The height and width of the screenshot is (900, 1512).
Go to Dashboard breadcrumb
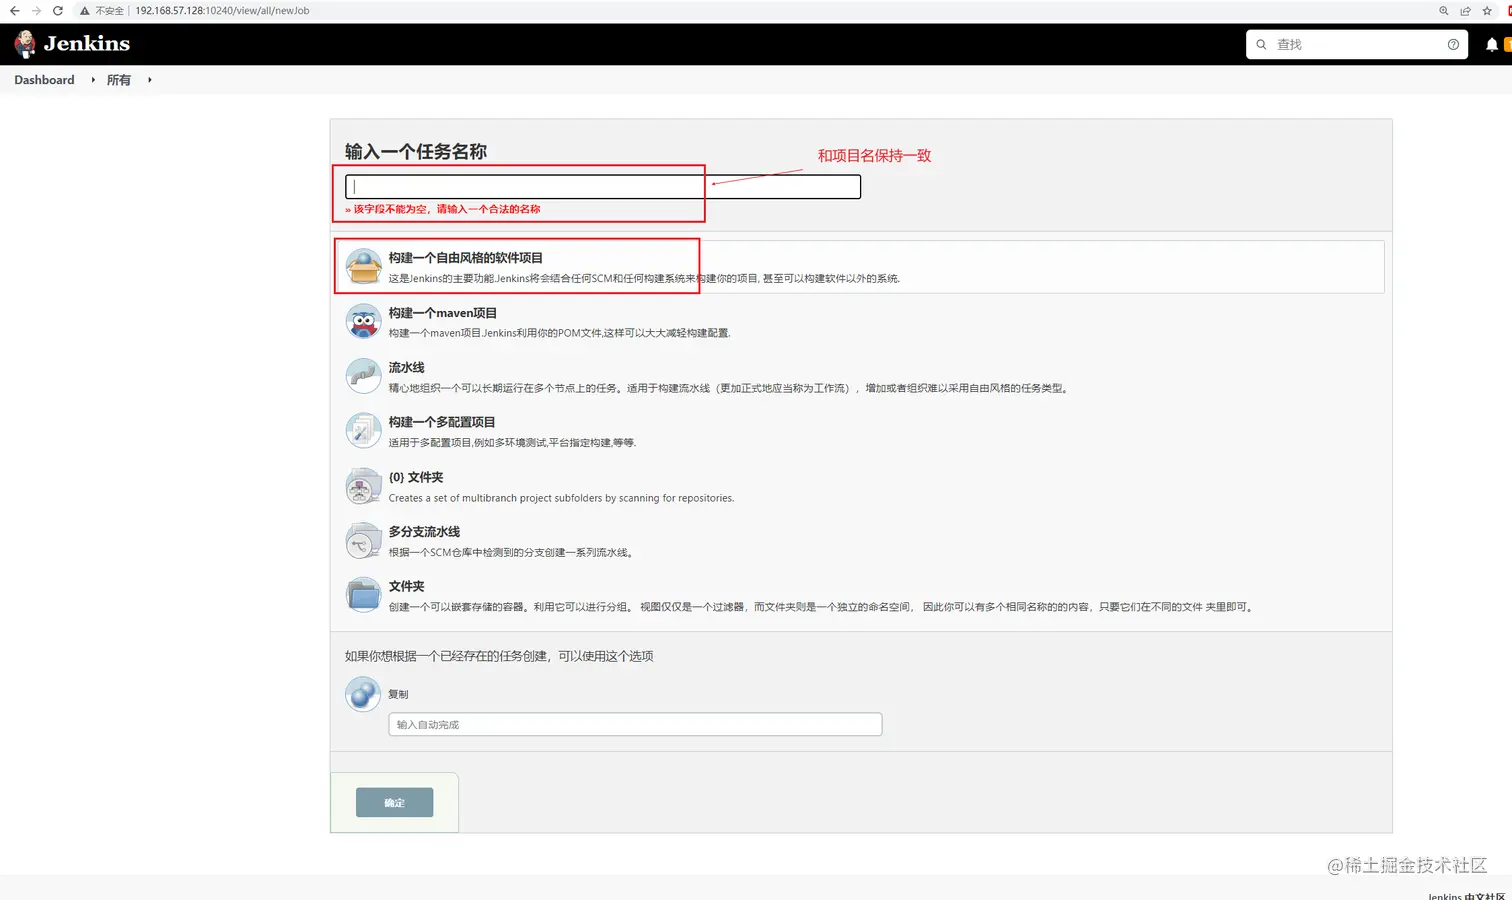[44, 80]
